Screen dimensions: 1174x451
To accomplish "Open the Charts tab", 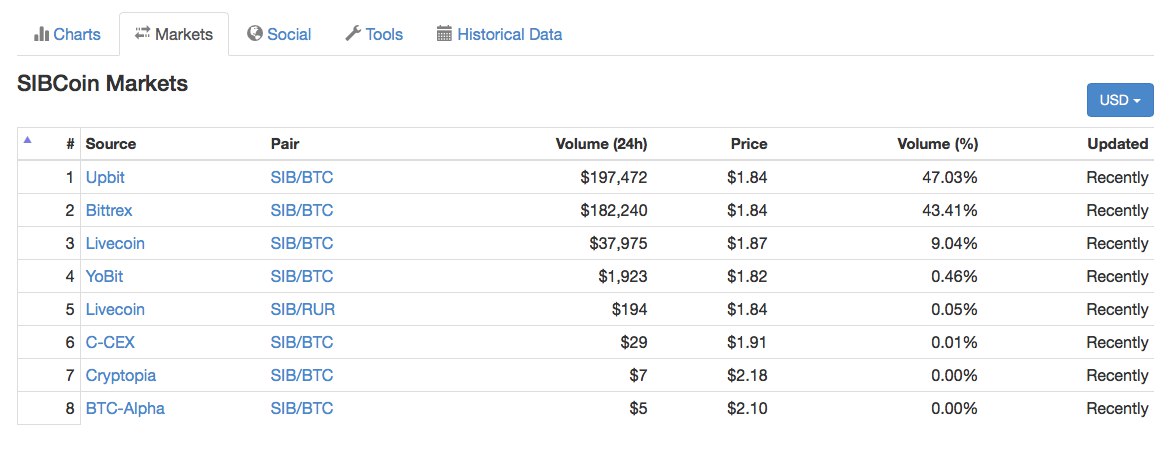I will [x=67, y=34].
